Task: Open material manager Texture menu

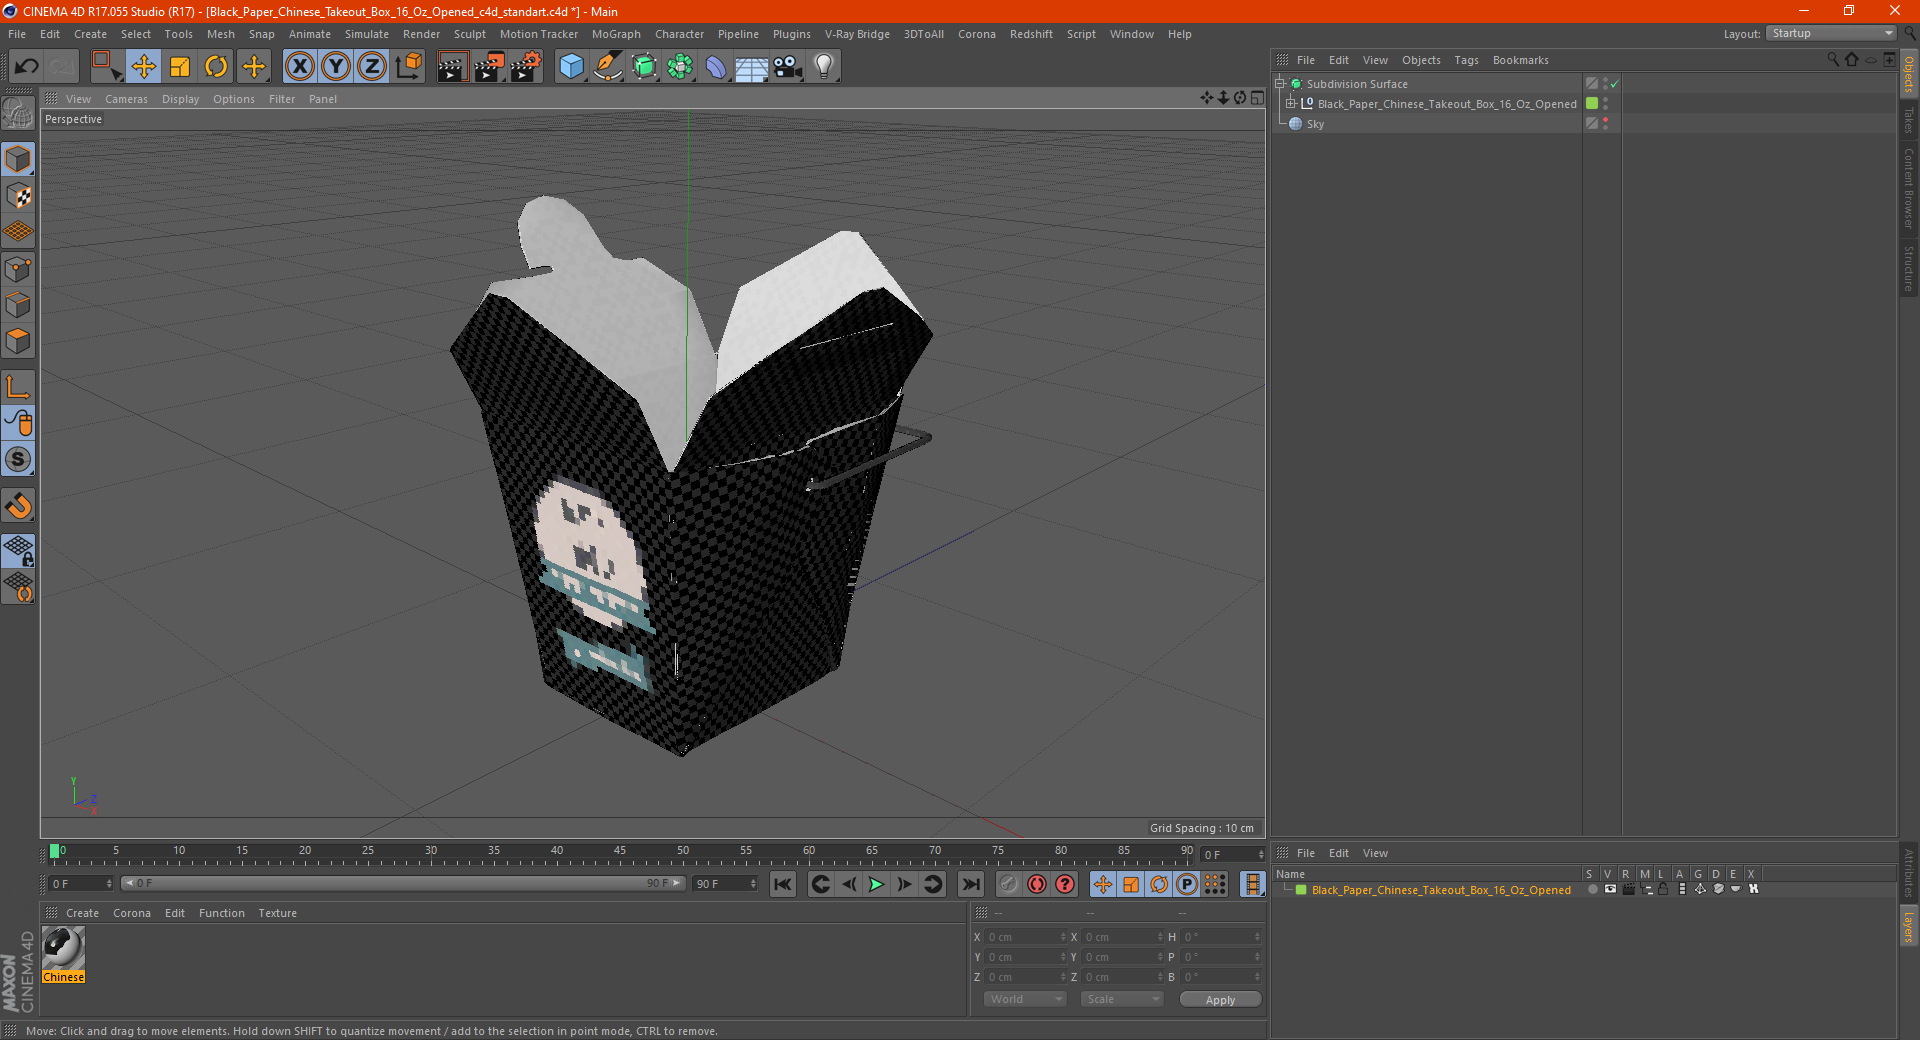Action: 277,913
